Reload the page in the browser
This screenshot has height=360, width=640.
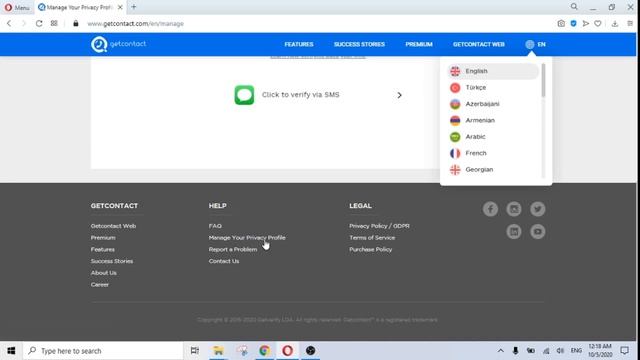39,24
